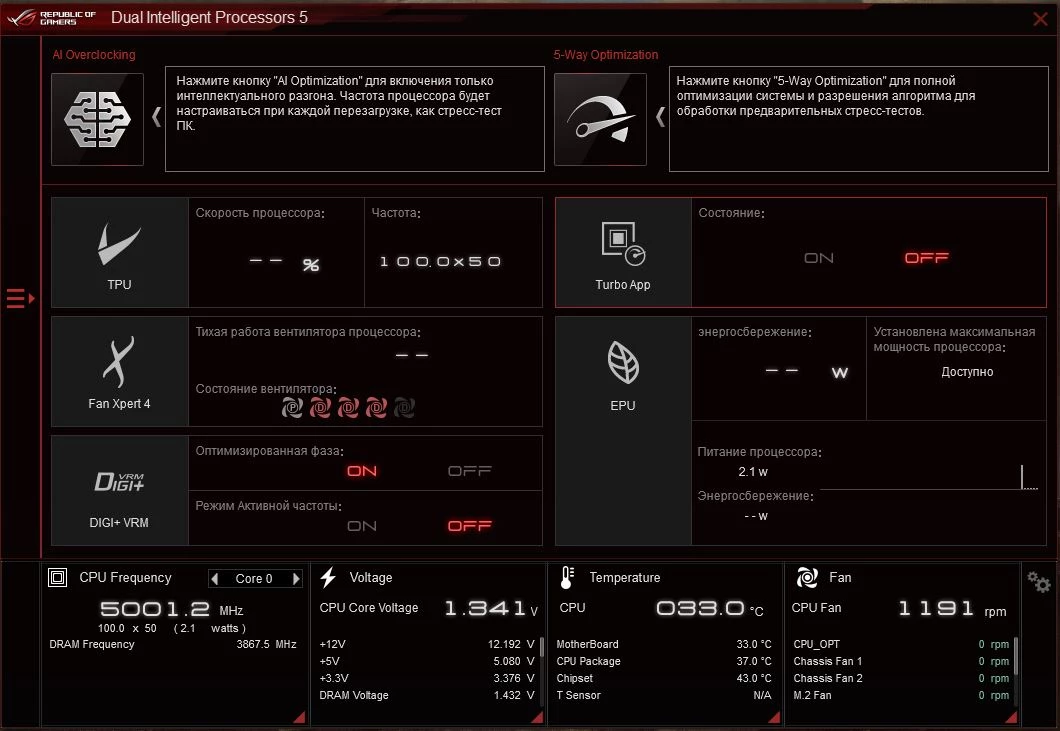Click the first gray fan status icon

coord(292,408)
